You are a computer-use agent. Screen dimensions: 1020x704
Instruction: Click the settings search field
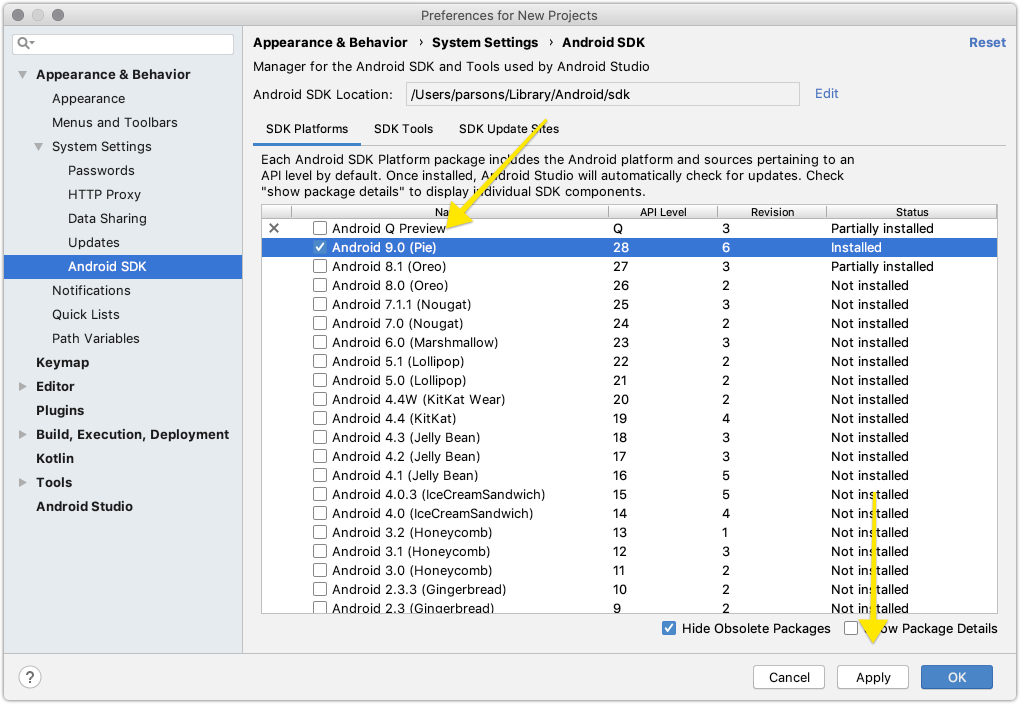click(x=123, y=44)
